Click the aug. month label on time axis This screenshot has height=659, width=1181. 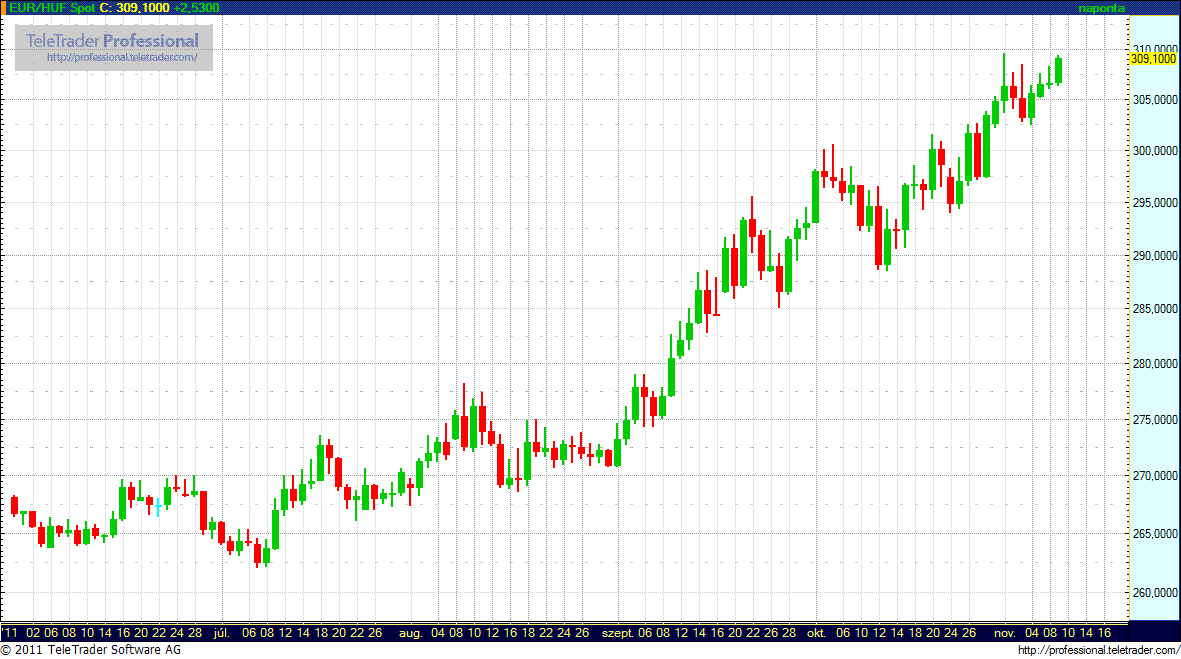[410, 633]
